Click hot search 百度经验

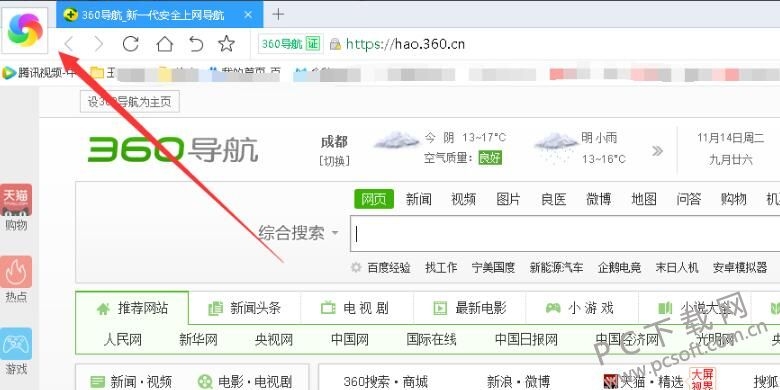[389, 268]
